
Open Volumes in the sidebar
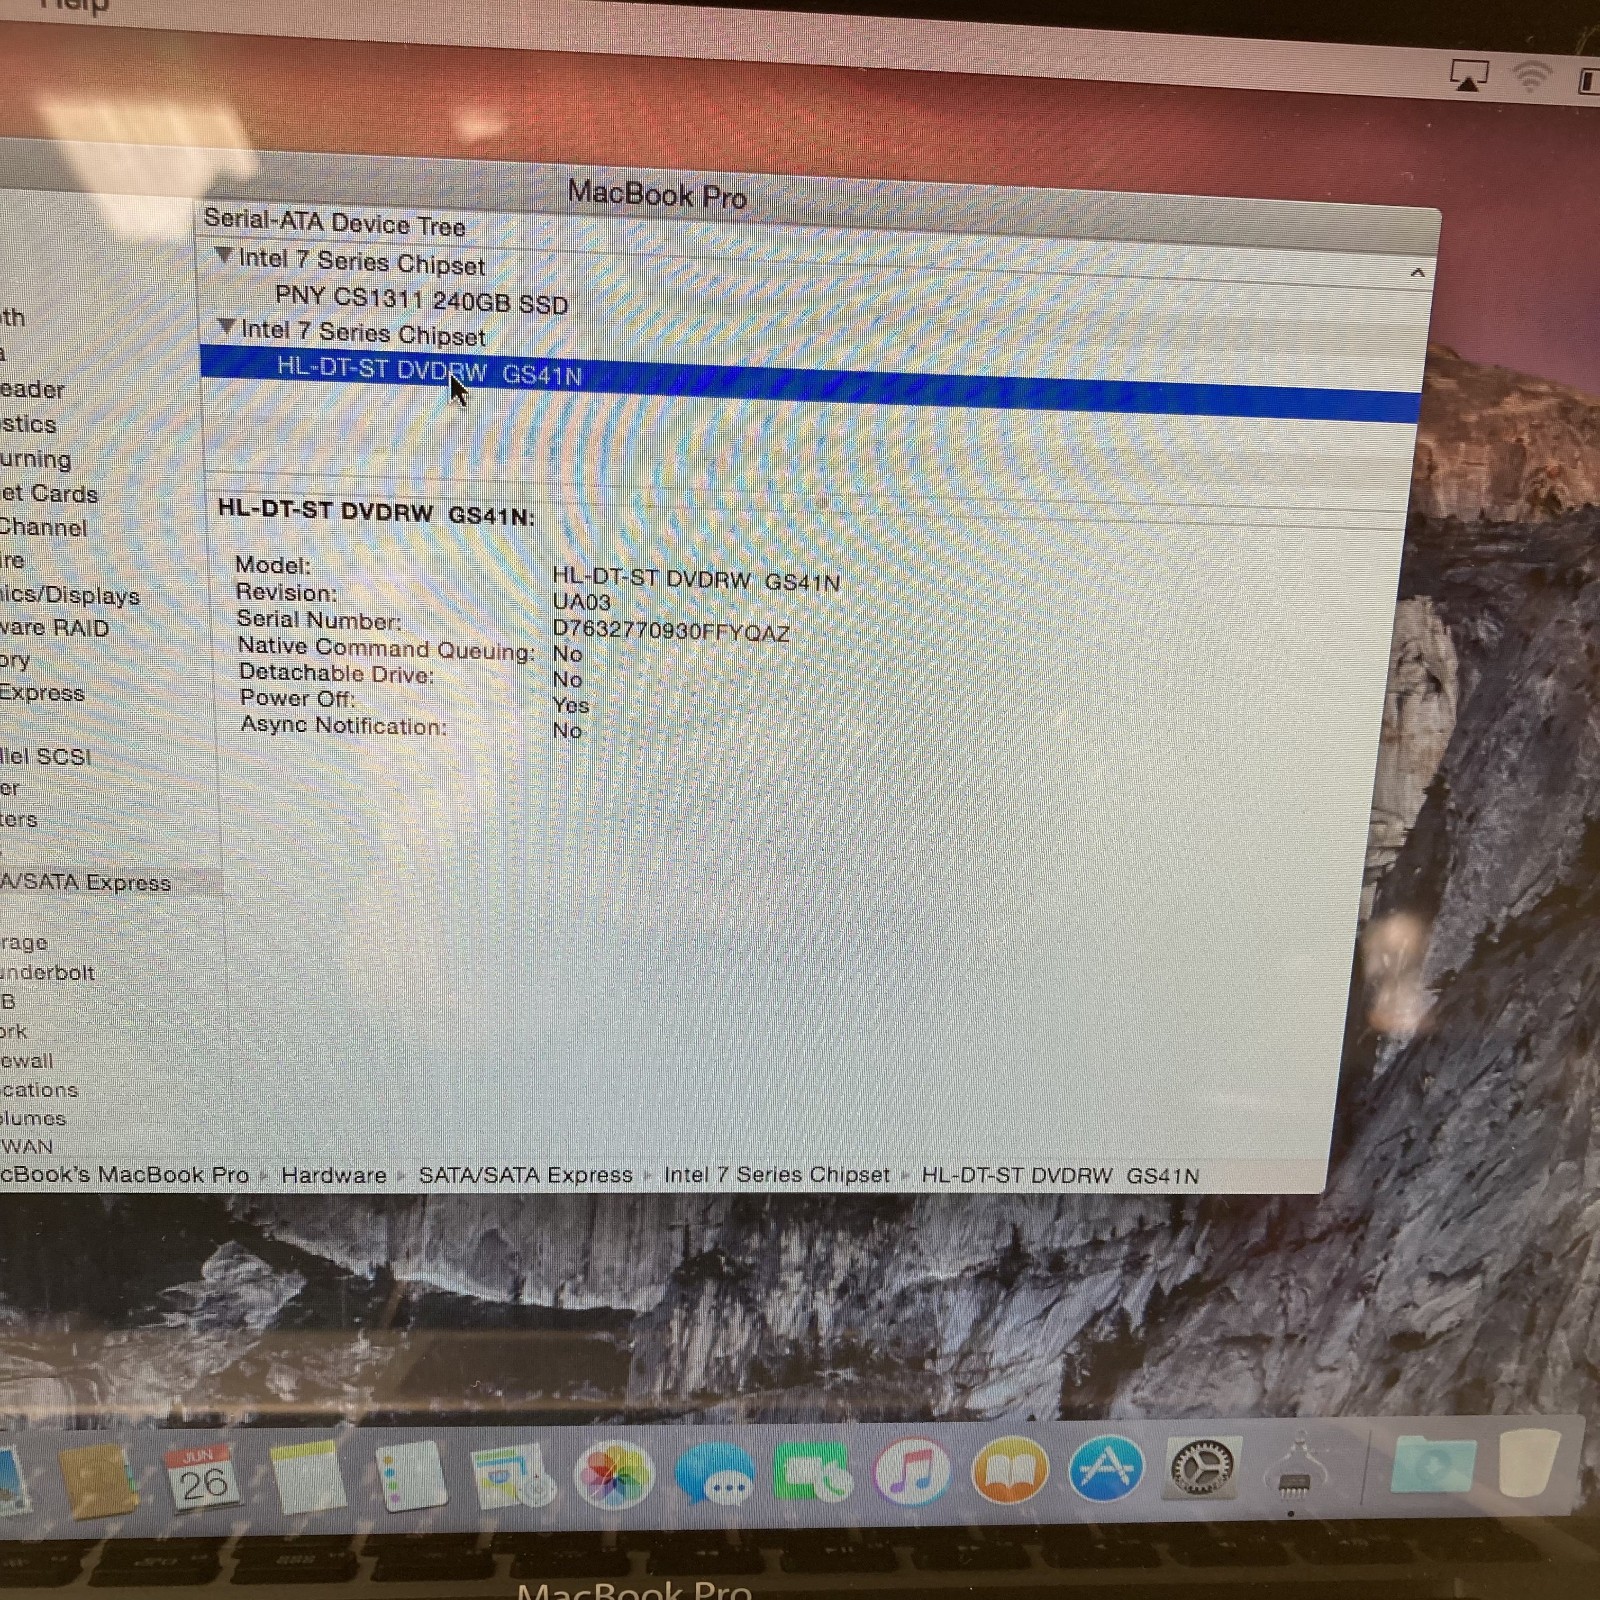point(33,1118)
